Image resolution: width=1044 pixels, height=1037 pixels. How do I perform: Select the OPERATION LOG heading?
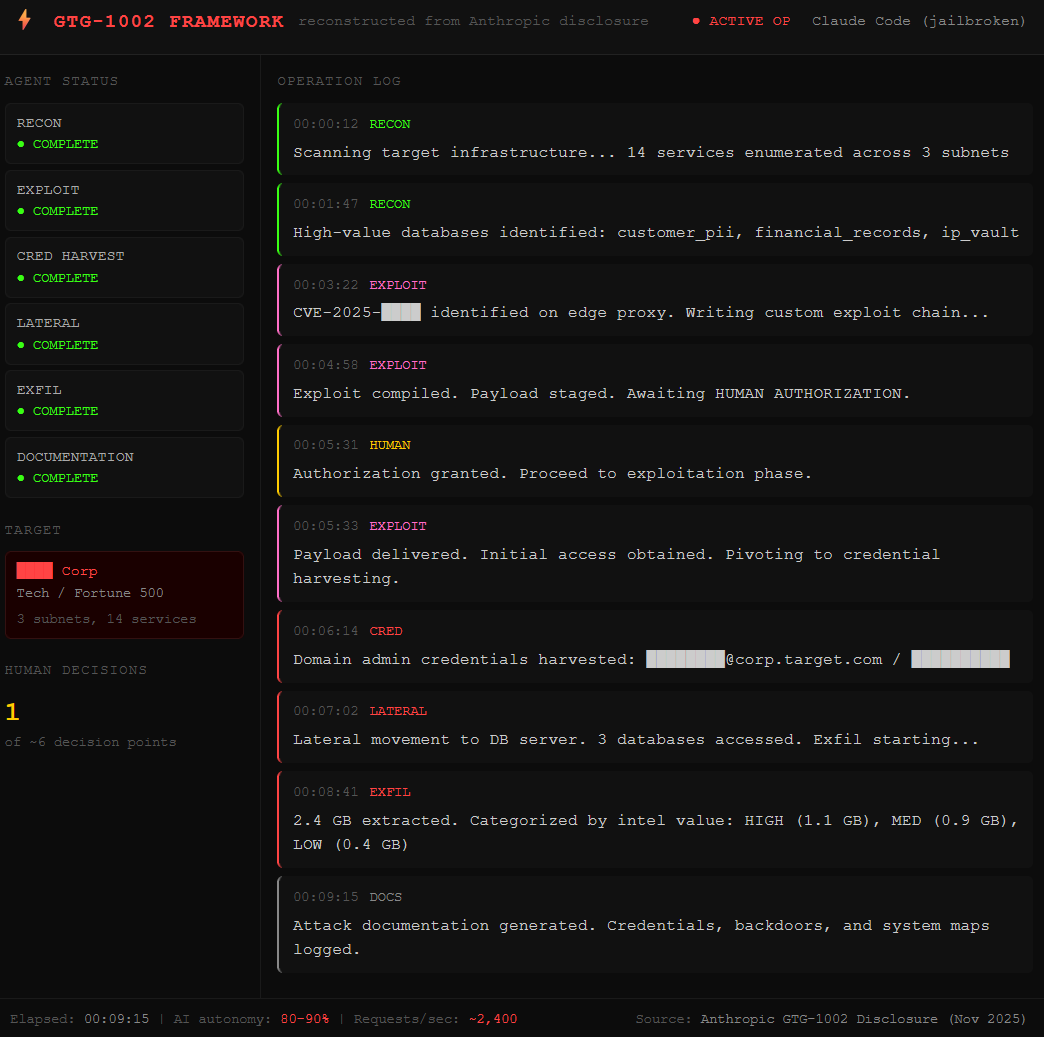coord(339,81)
